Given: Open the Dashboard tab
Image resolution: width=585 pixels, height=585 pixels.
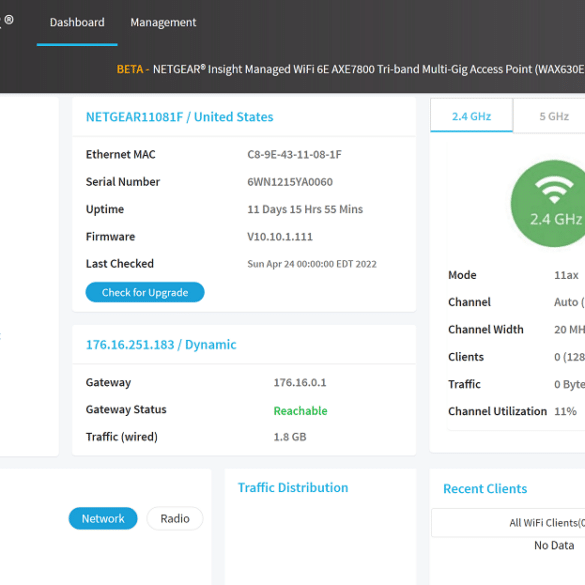Looking at the screenshot, I should 77,22.
